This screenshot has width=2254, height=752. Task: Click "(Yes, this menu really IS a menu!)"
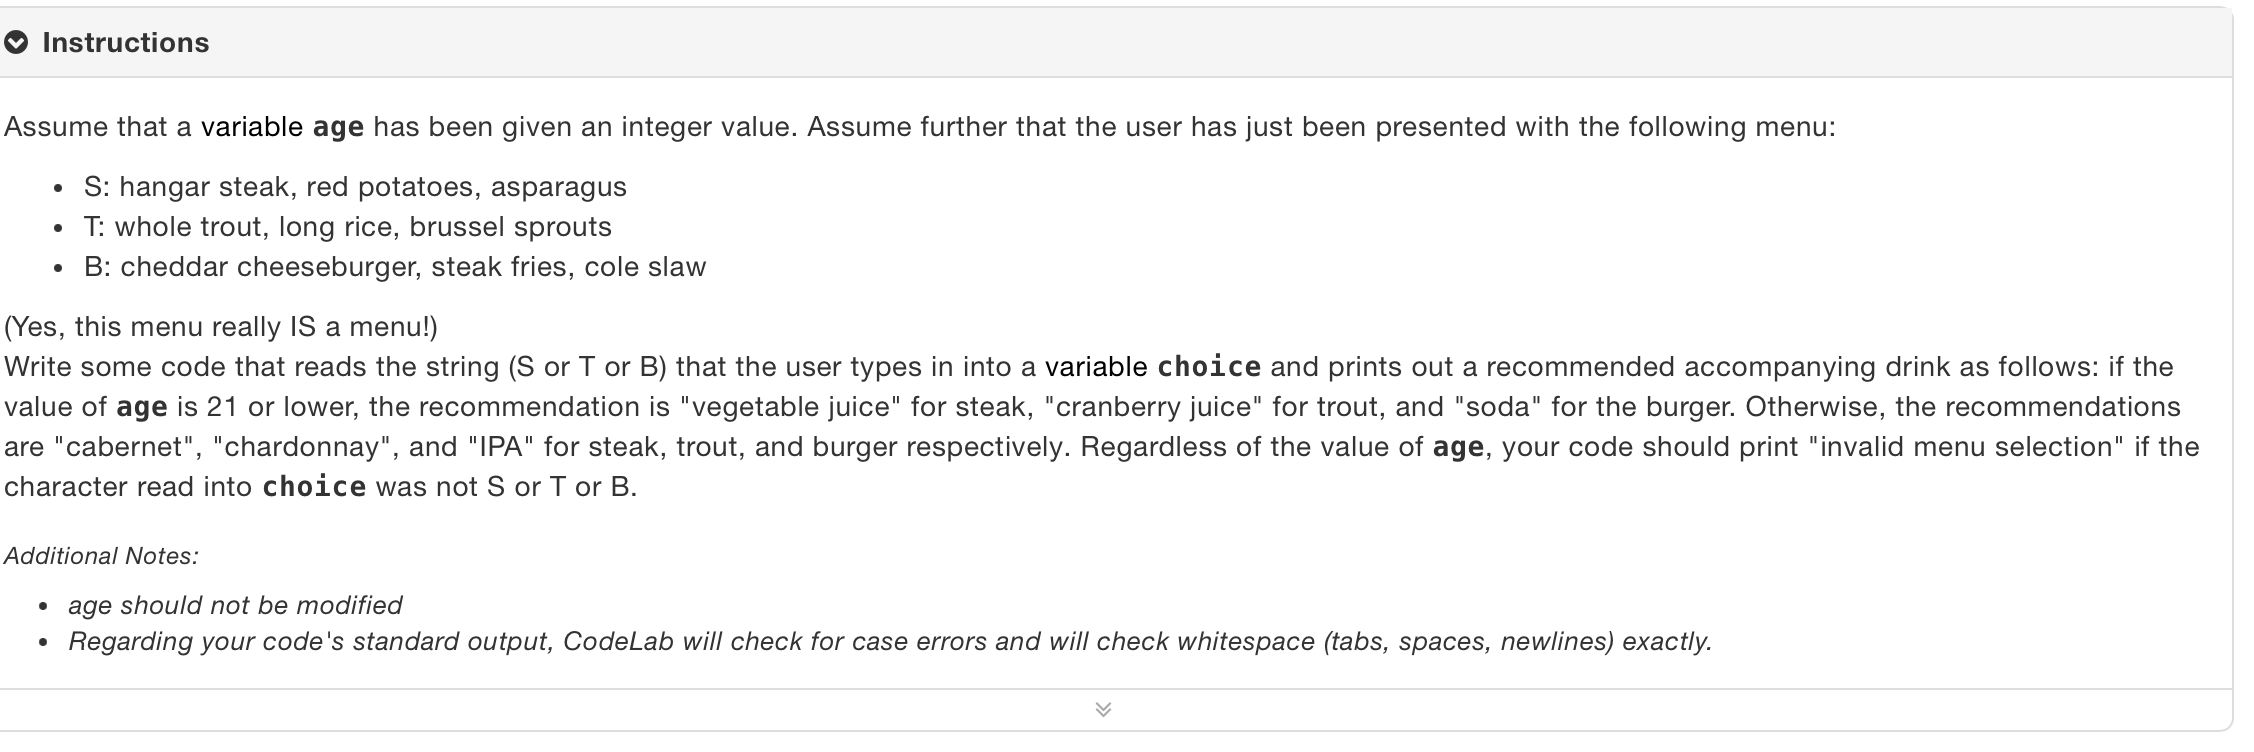click(x=221, y=327)
